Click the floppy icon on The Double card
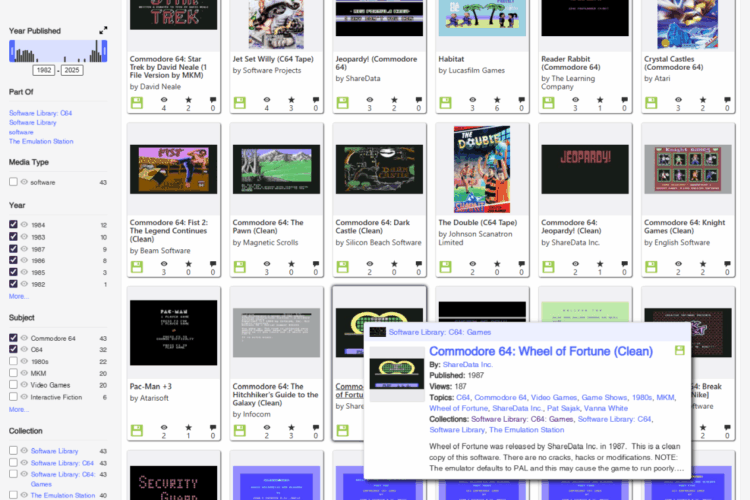 click(445, 267)
